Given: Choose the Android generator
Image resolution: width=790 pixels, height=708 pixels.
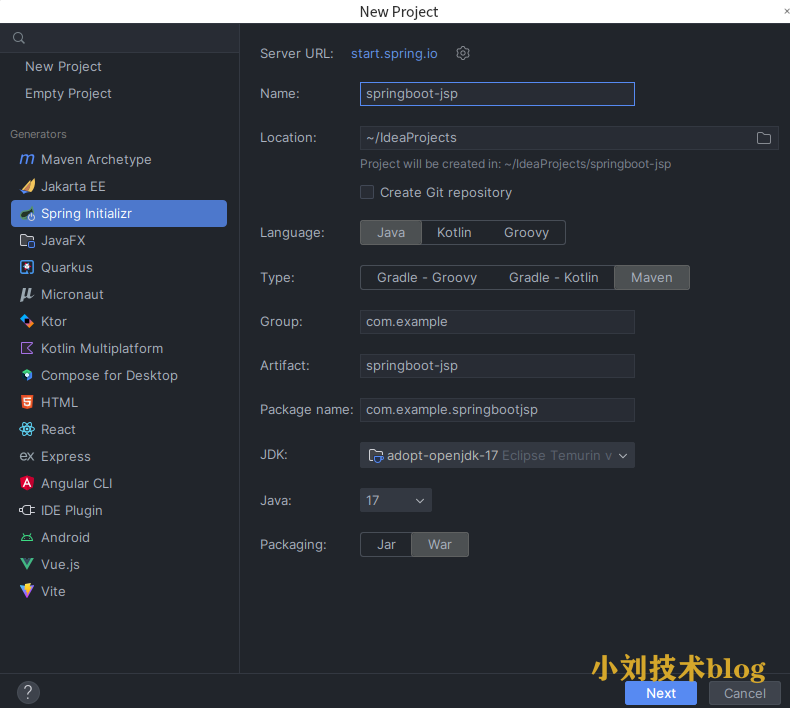Looking at the screenshot, I should pos(65,538).
